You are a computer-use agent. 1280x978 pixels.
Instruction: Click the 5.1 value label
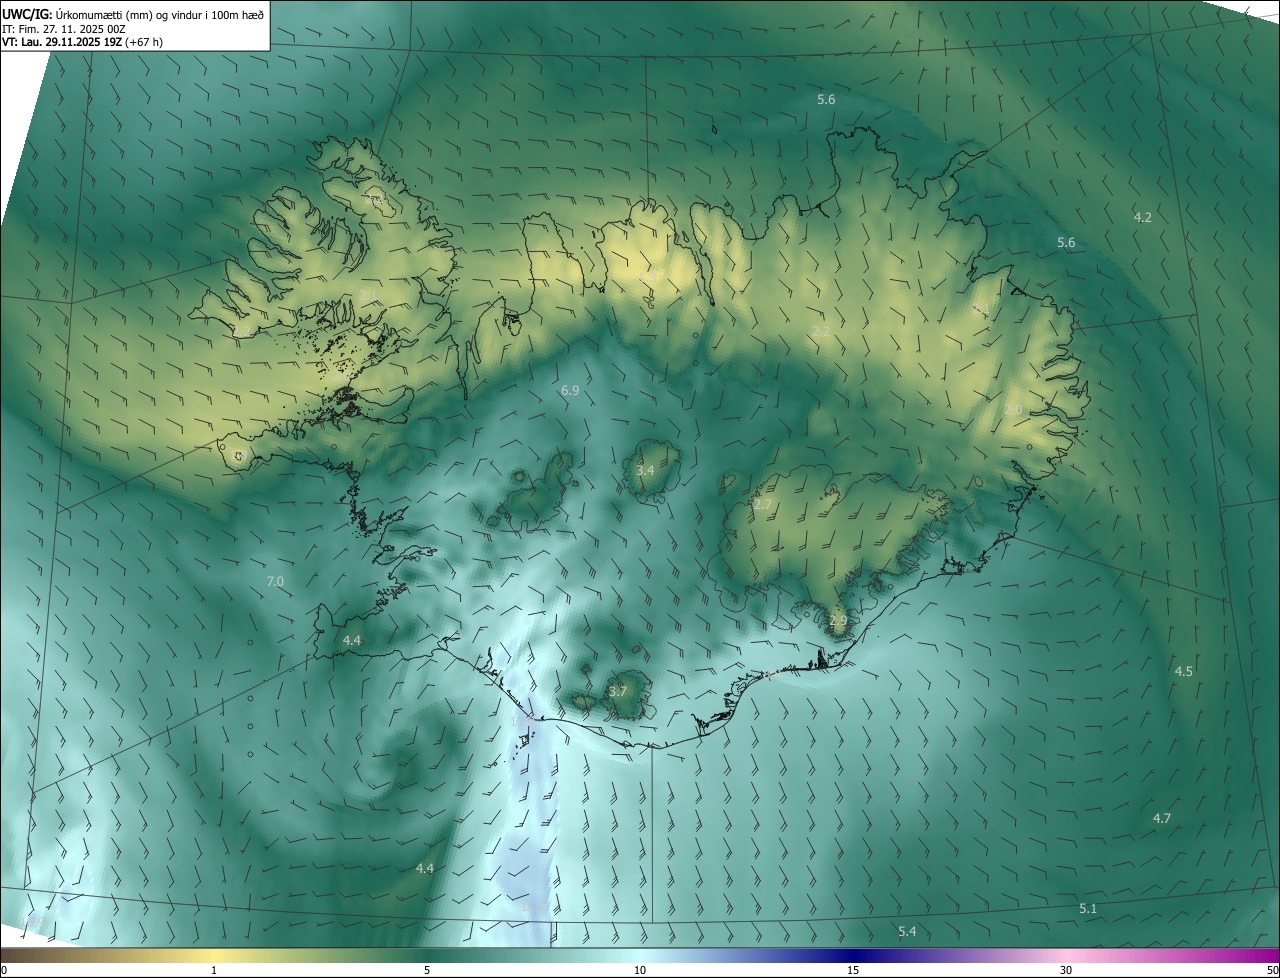(1089, 908)
